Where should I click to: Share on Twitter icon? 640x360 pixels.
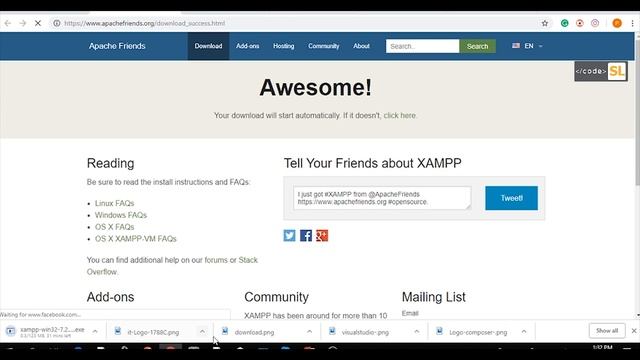[x=289, y=236]
